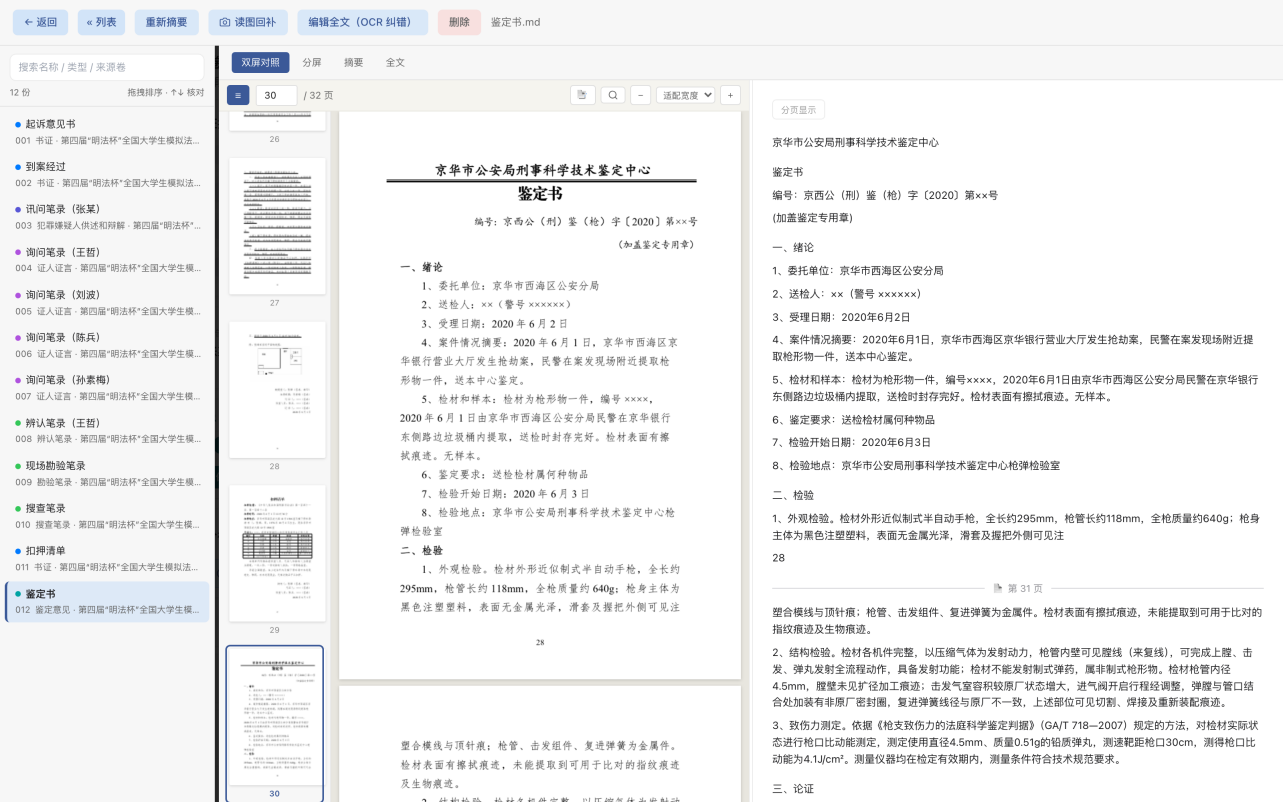Screen dimensions: 1283x802
Task: Open 编辑全文 (OCR 纠错) editor
Action: point(362,22)
